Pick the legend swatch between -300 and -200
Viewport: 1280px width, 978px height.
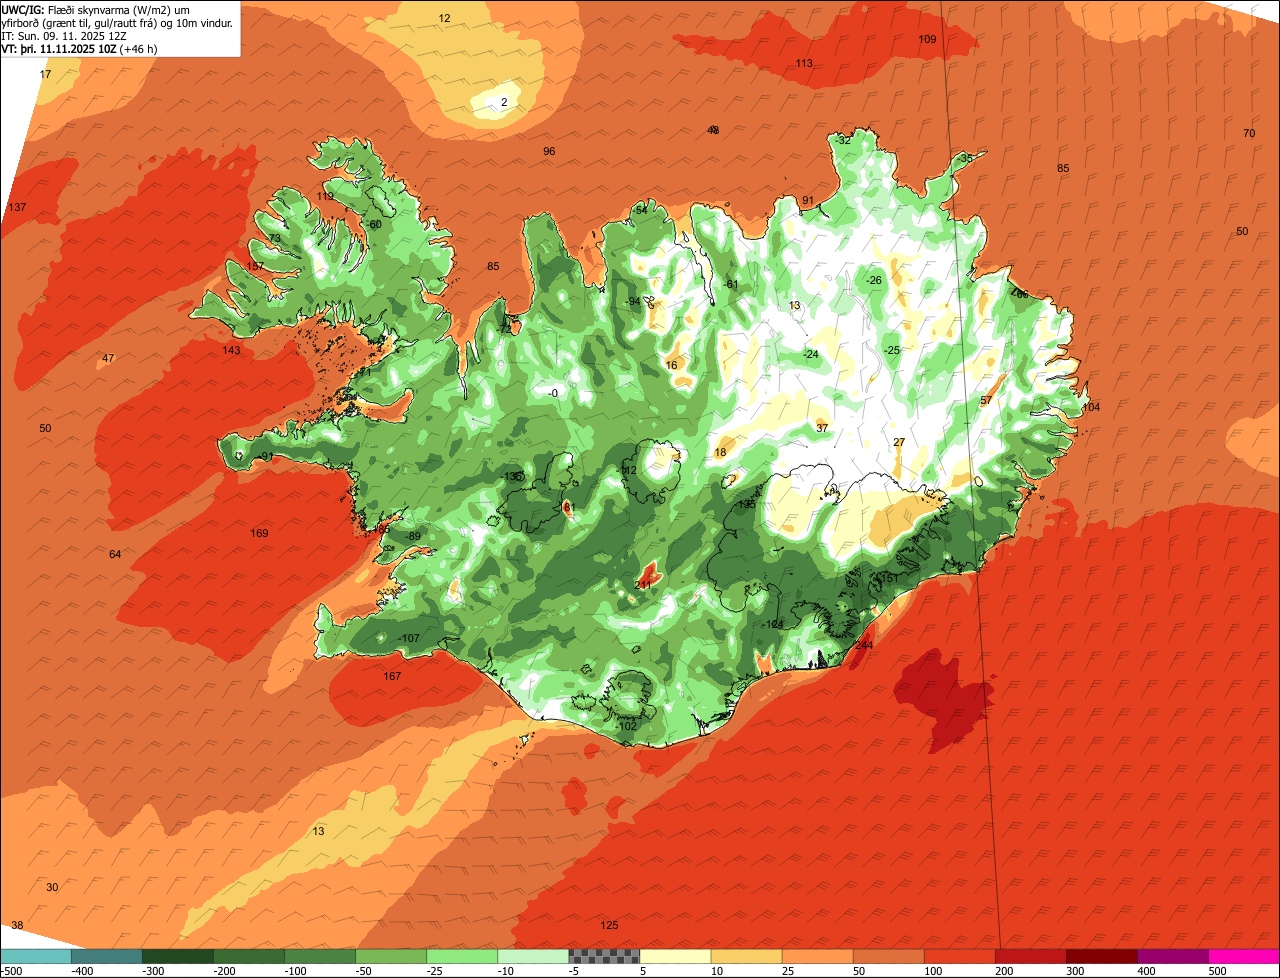pyautogui.click(x=177, y=956)
